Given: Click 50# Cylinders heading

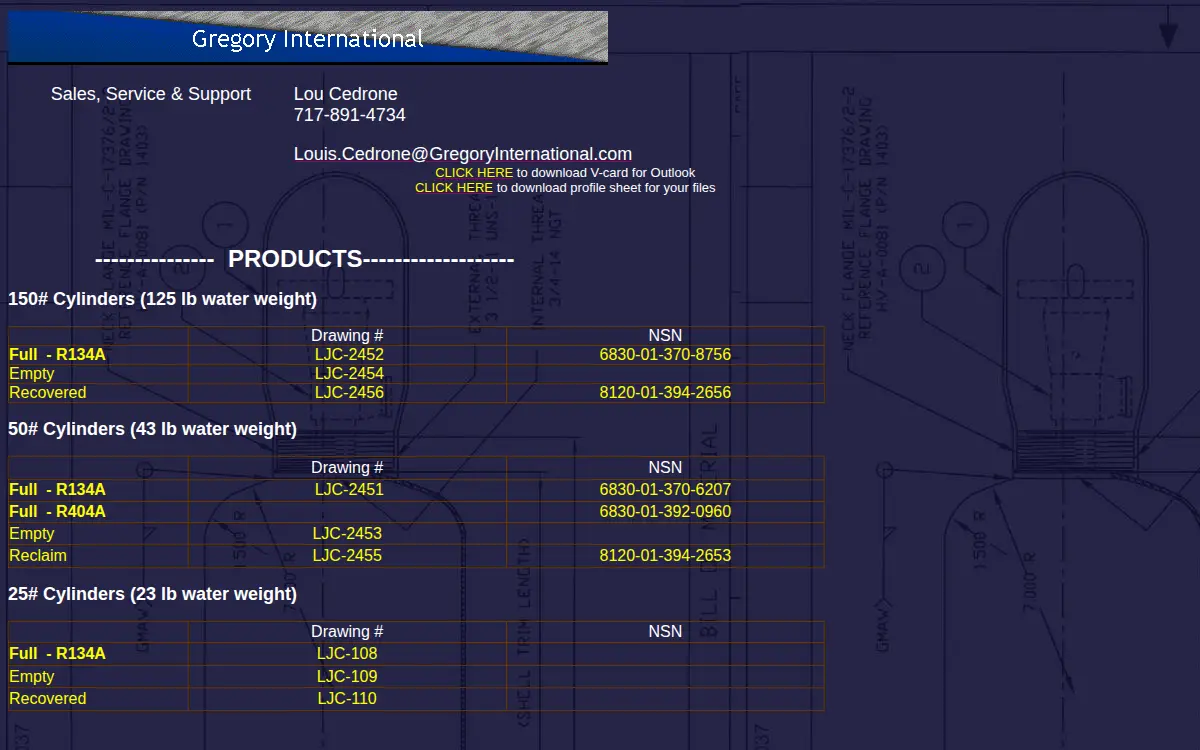Looking at the screenshot, I should click(x=152, y=429).
